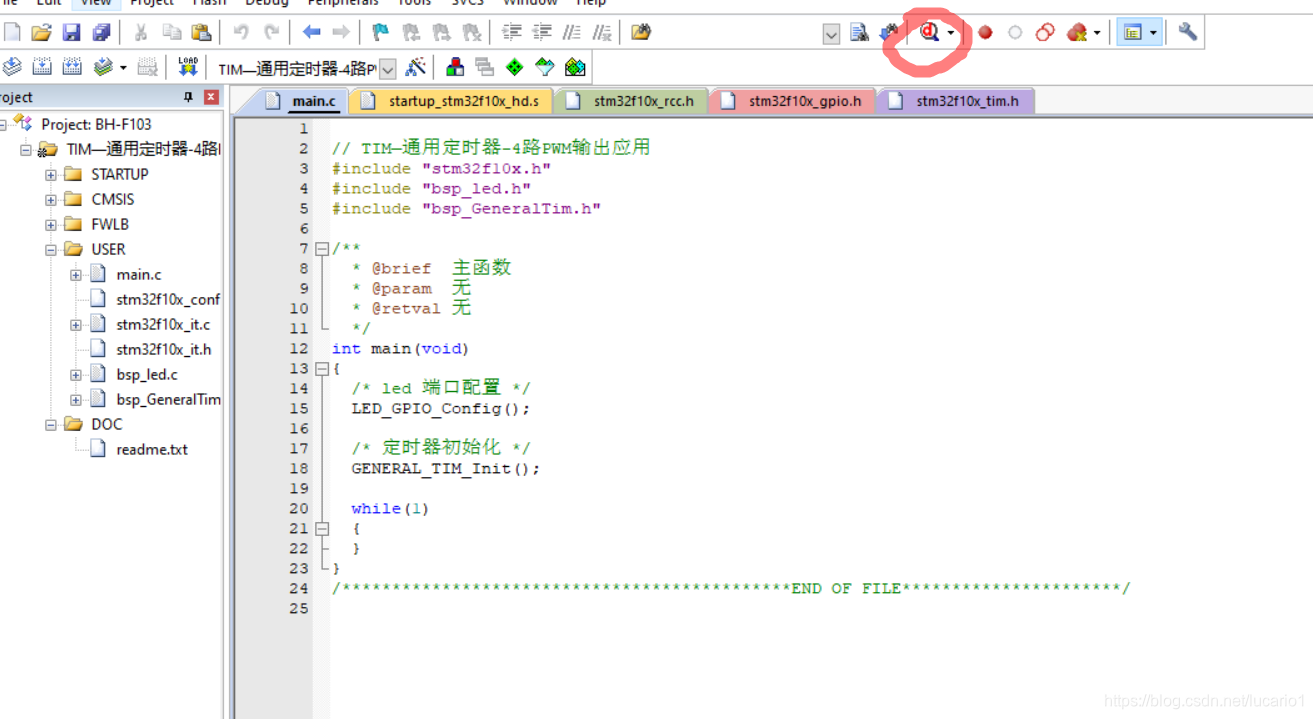Viewport: 1313px width, 719px height.
Task: Collapse the while block at line 21
Action: coord(322,528)
